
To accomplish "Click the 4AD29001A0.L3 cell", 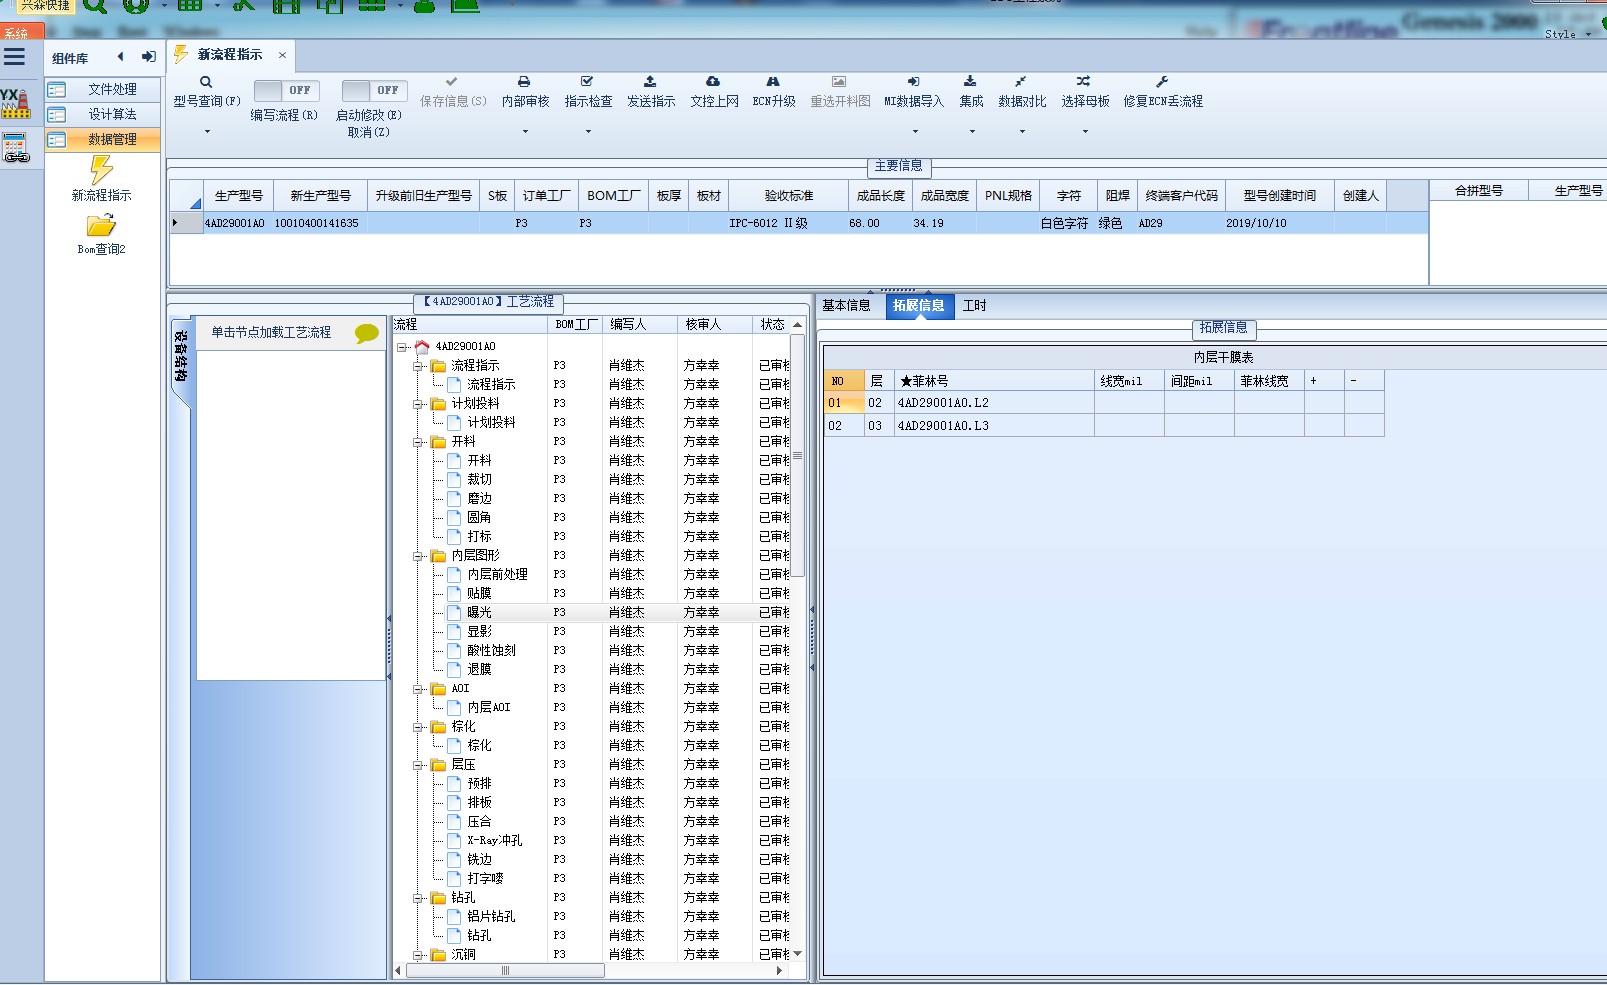I will (994, 426).
